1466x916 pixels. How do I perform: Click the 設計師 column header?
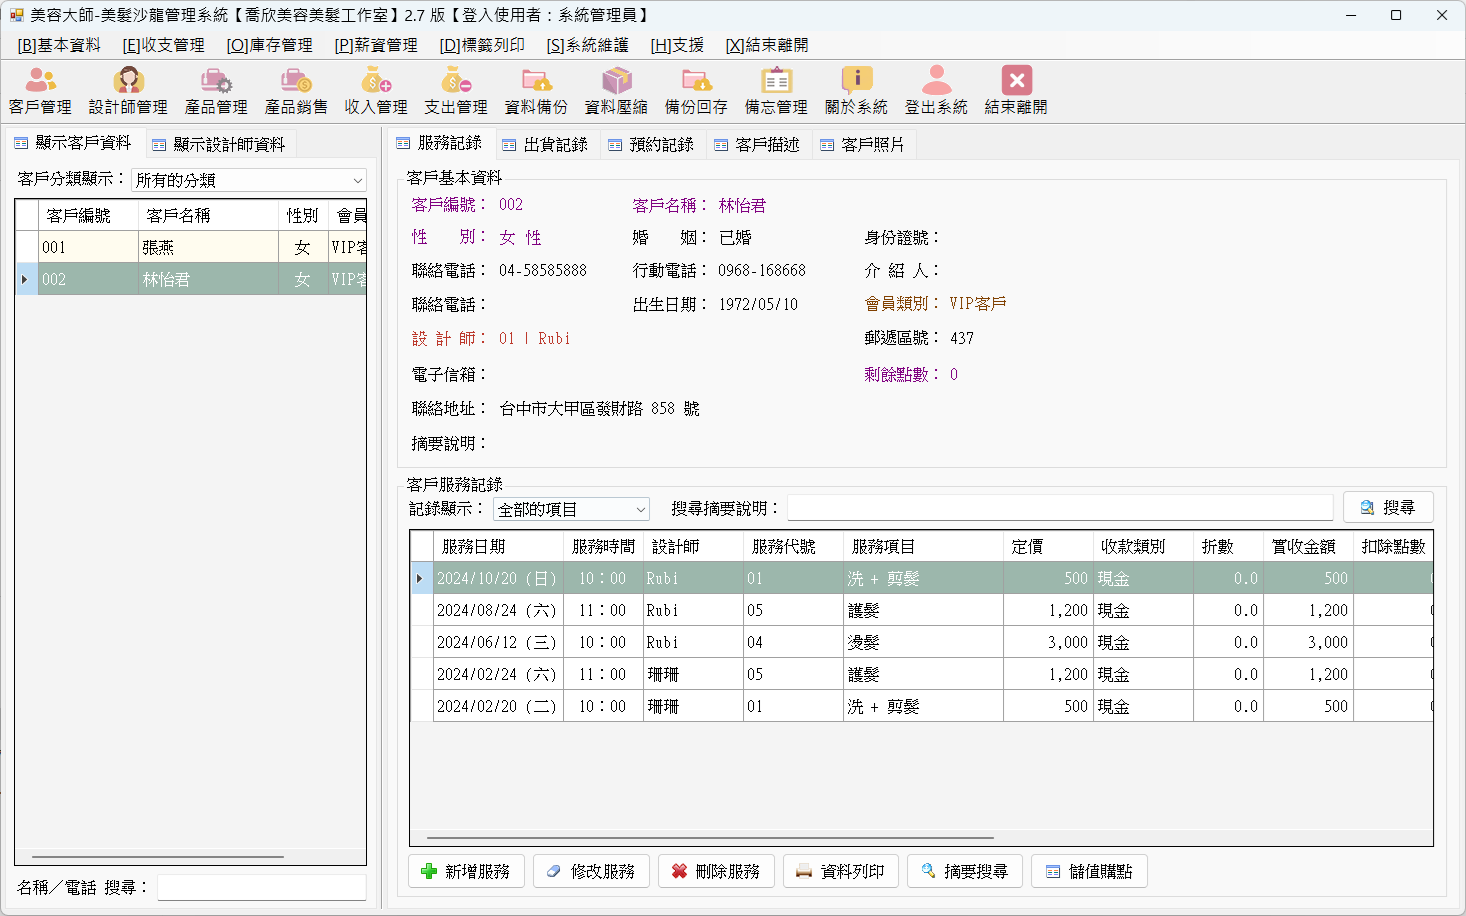point(693,546)
